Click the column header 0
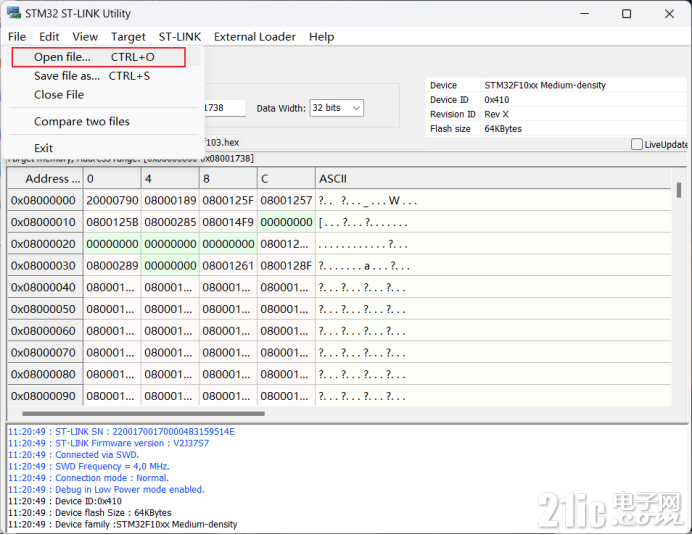 click(112, 179)
